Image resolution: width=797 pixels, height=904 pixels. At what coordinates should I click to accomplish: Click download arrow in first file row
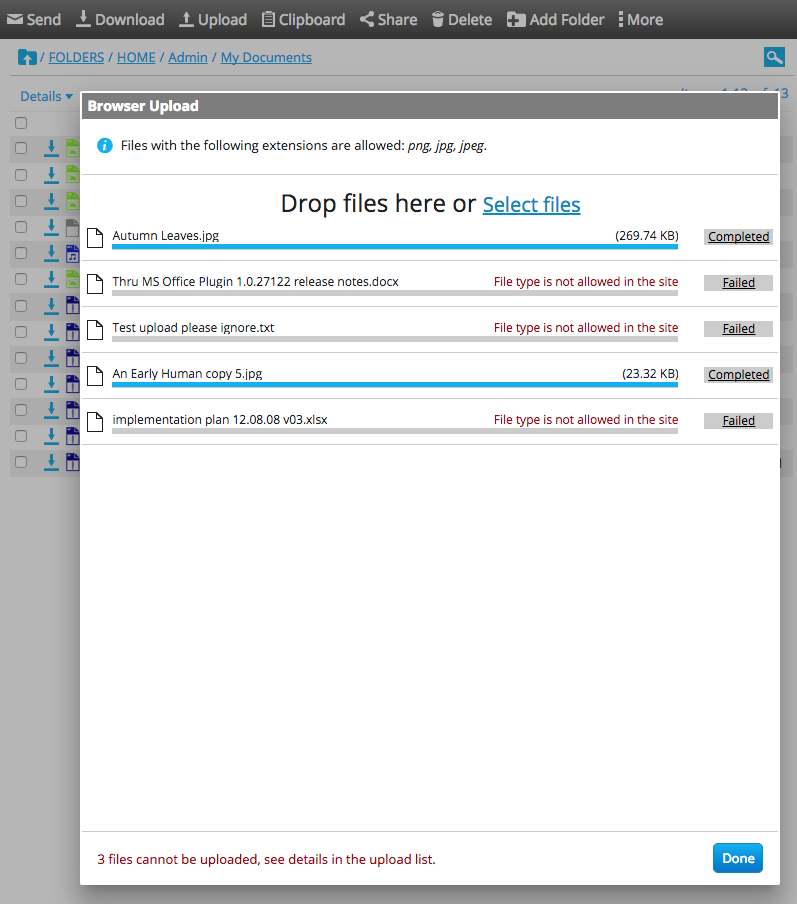(51, 148)
